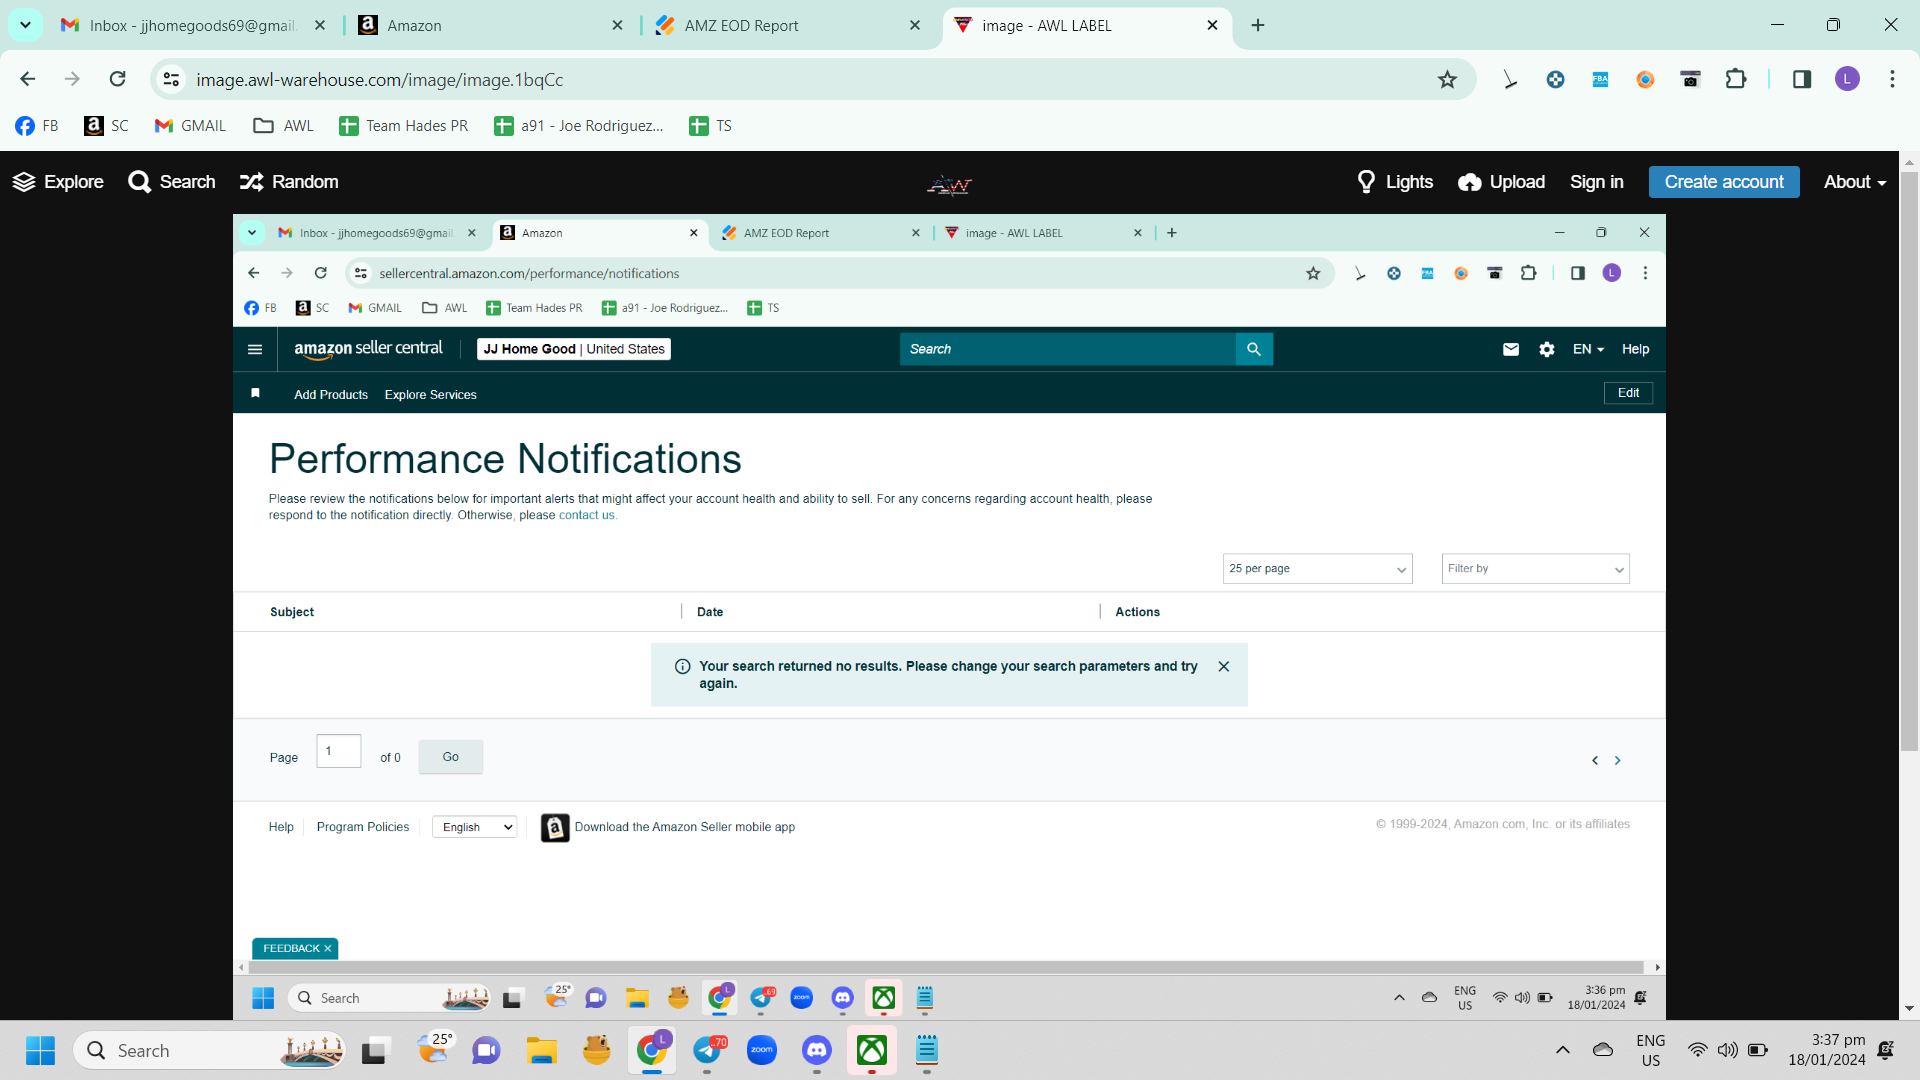This screenshot has width=1920, height=1080.
Task: Open Task View from the bottom taskbar
Action: click(374, 1051)
